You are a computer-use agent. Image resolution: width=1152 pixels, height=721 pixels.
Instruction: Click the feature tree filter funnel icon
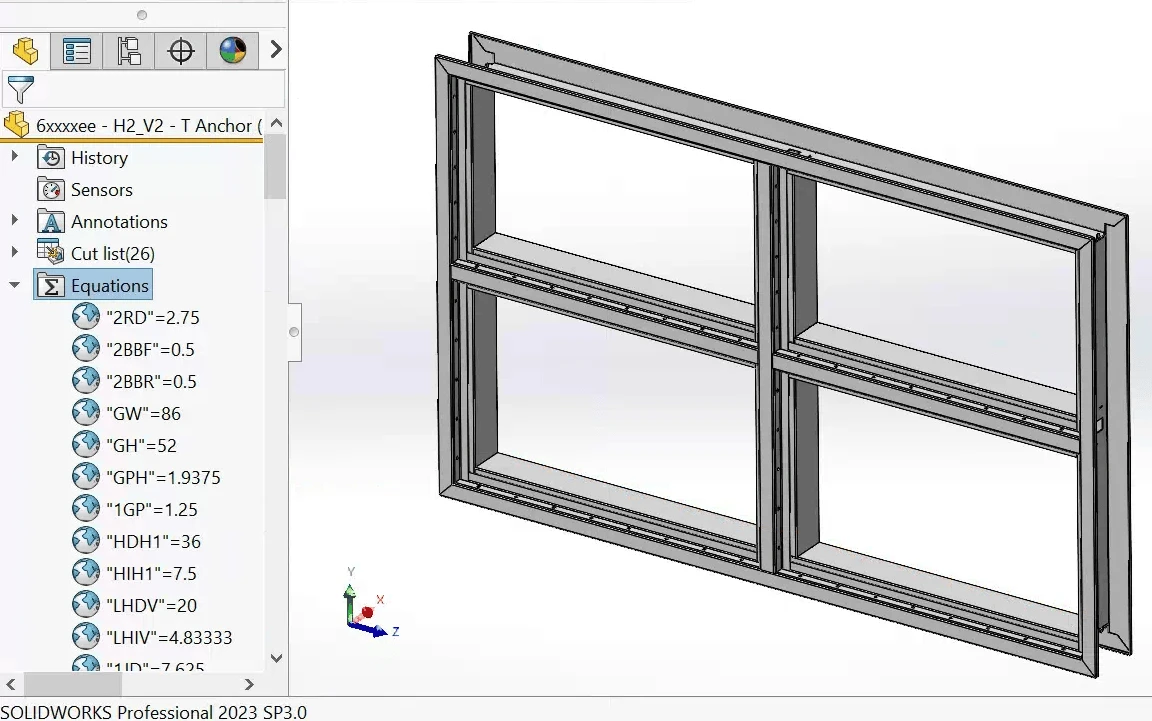click(20, 89)
